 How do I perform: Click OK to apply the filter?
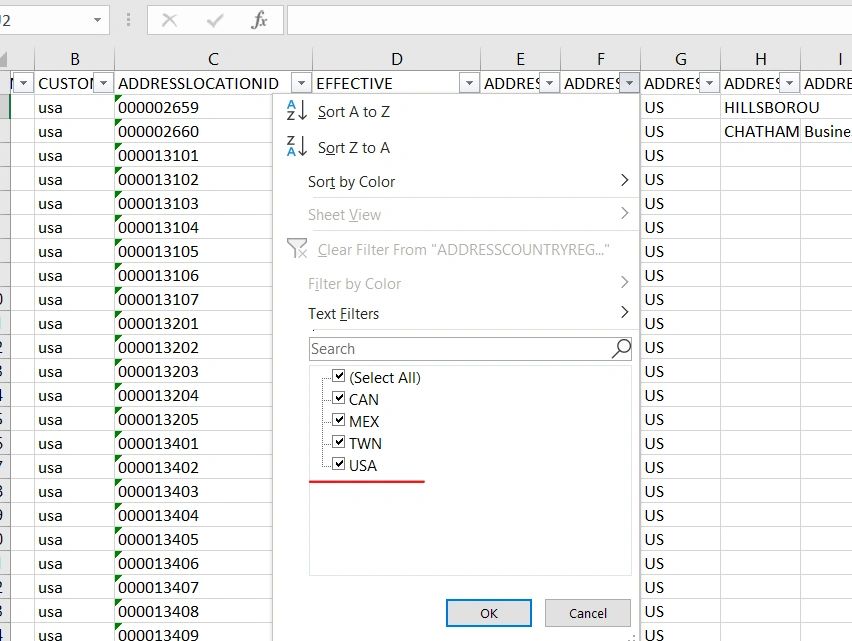[x=488, y=613]
